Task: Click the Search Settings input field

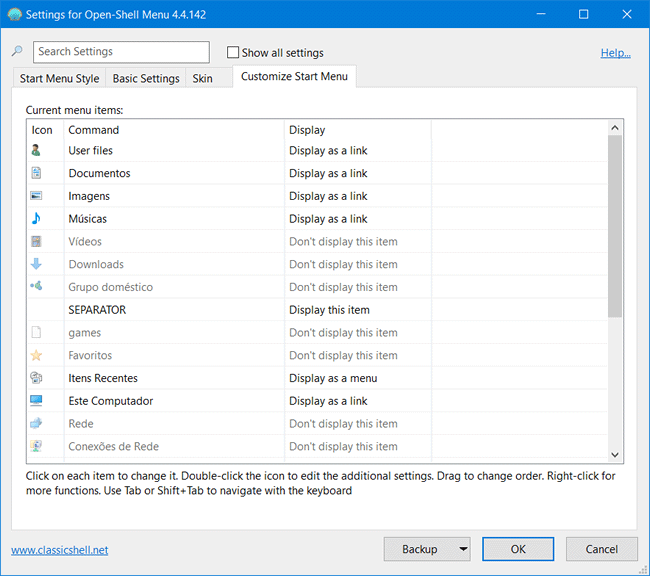Action: click(x=121, y=52)
